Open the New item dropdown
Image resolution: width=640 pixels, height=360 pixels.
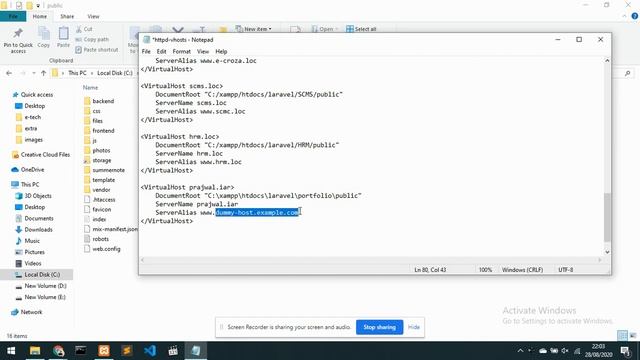click(253, 29)
